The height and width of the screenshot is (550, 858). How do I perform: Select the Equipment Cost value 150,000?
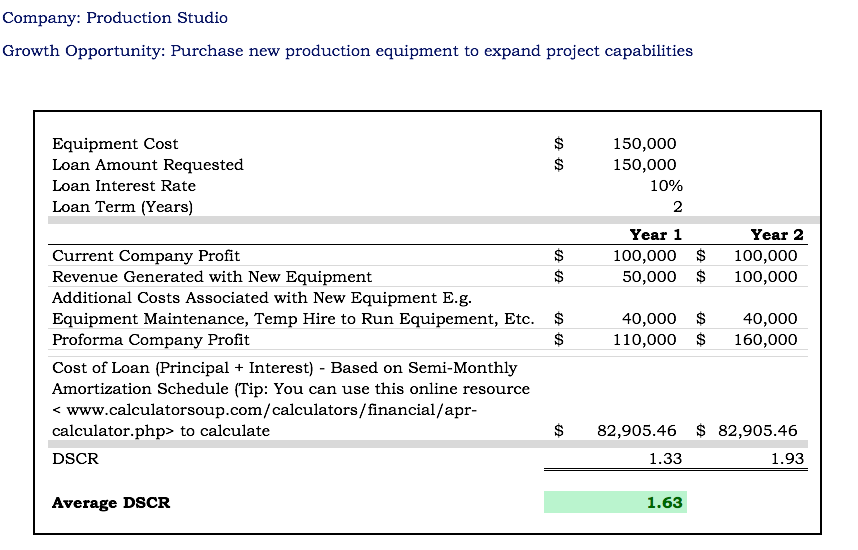[644, 143]
